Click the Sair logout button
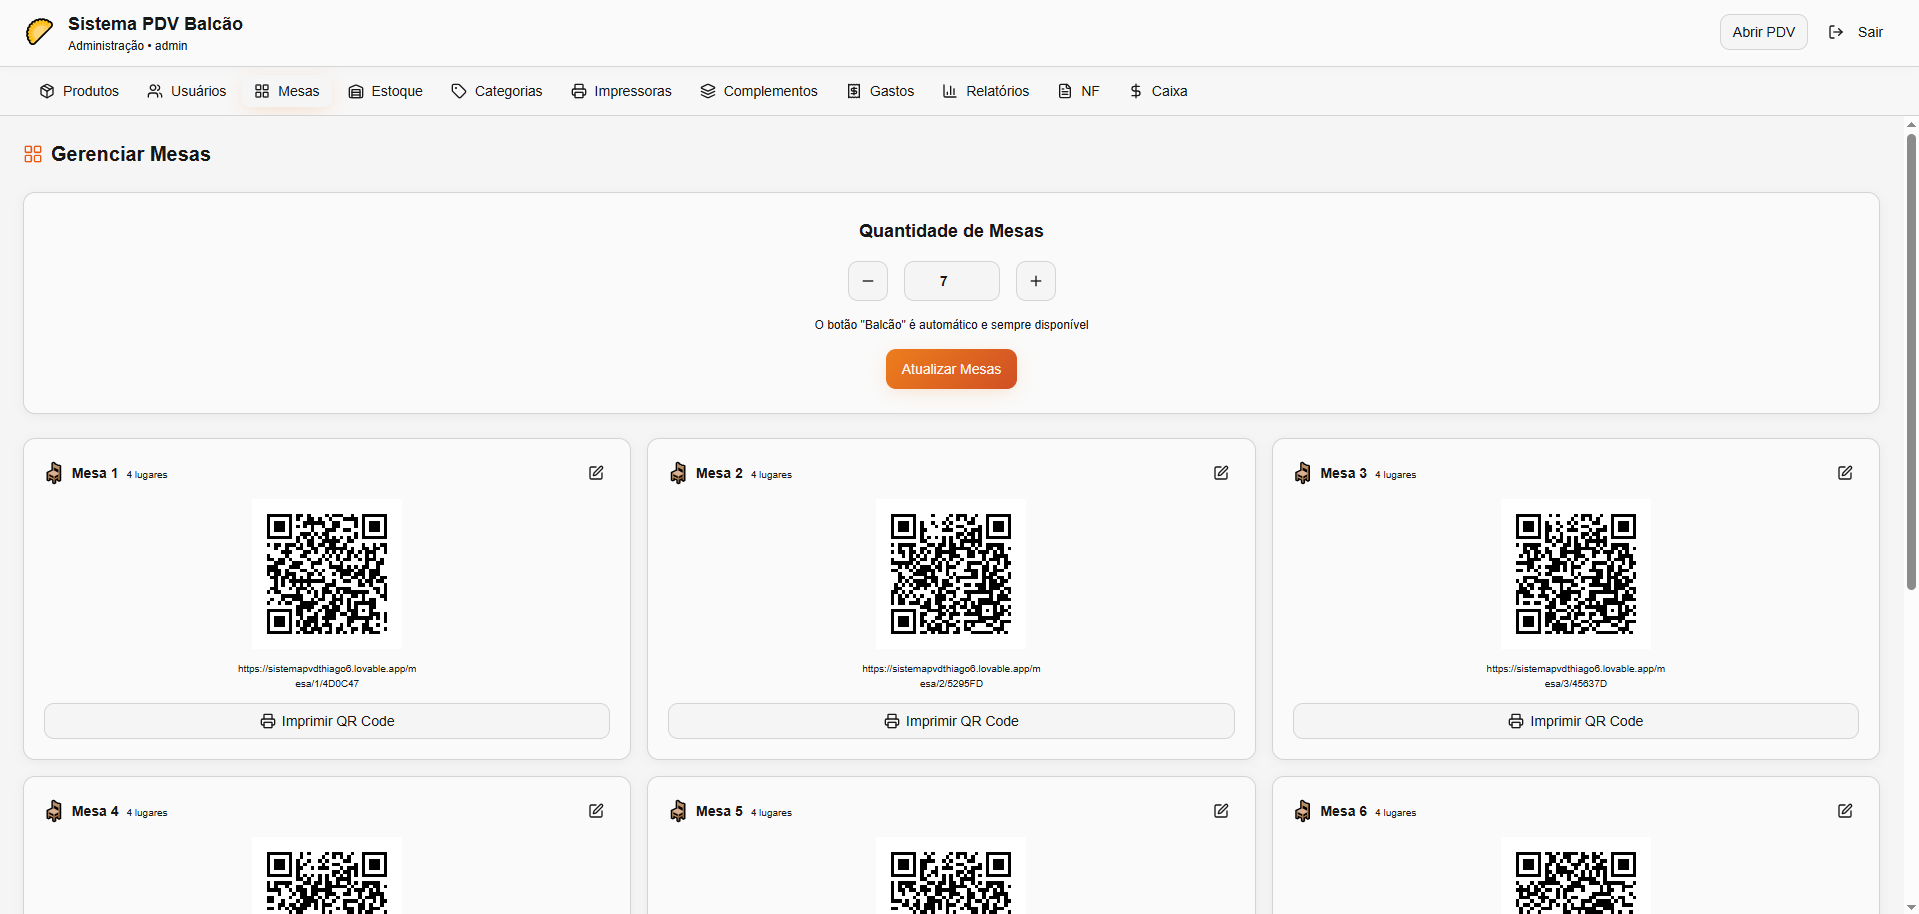This screenshot has width=1919, height=914. [x=1856, y=32]
